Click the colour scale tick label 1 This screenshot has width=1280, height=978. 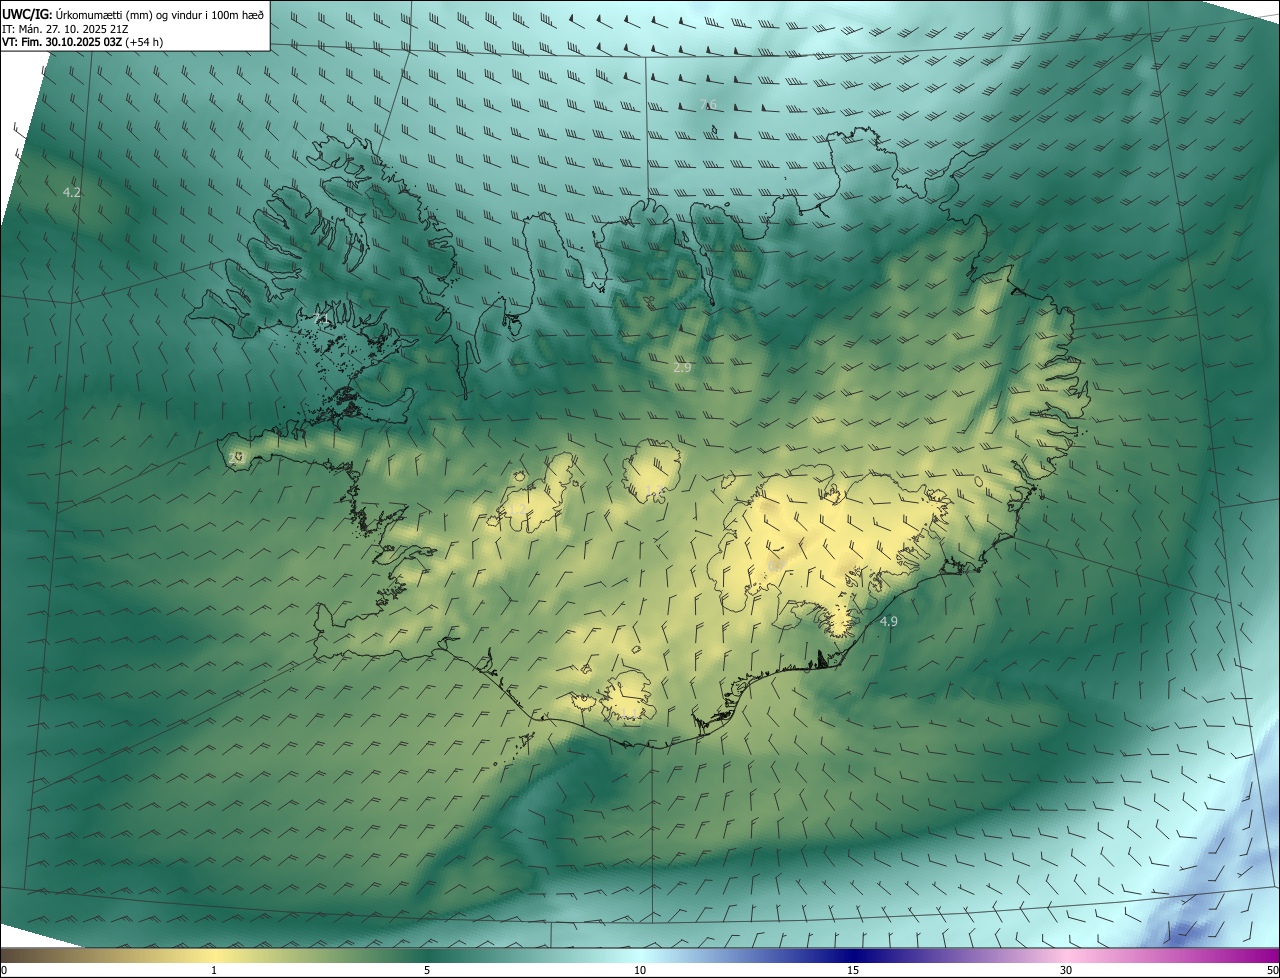pos(214,970)
